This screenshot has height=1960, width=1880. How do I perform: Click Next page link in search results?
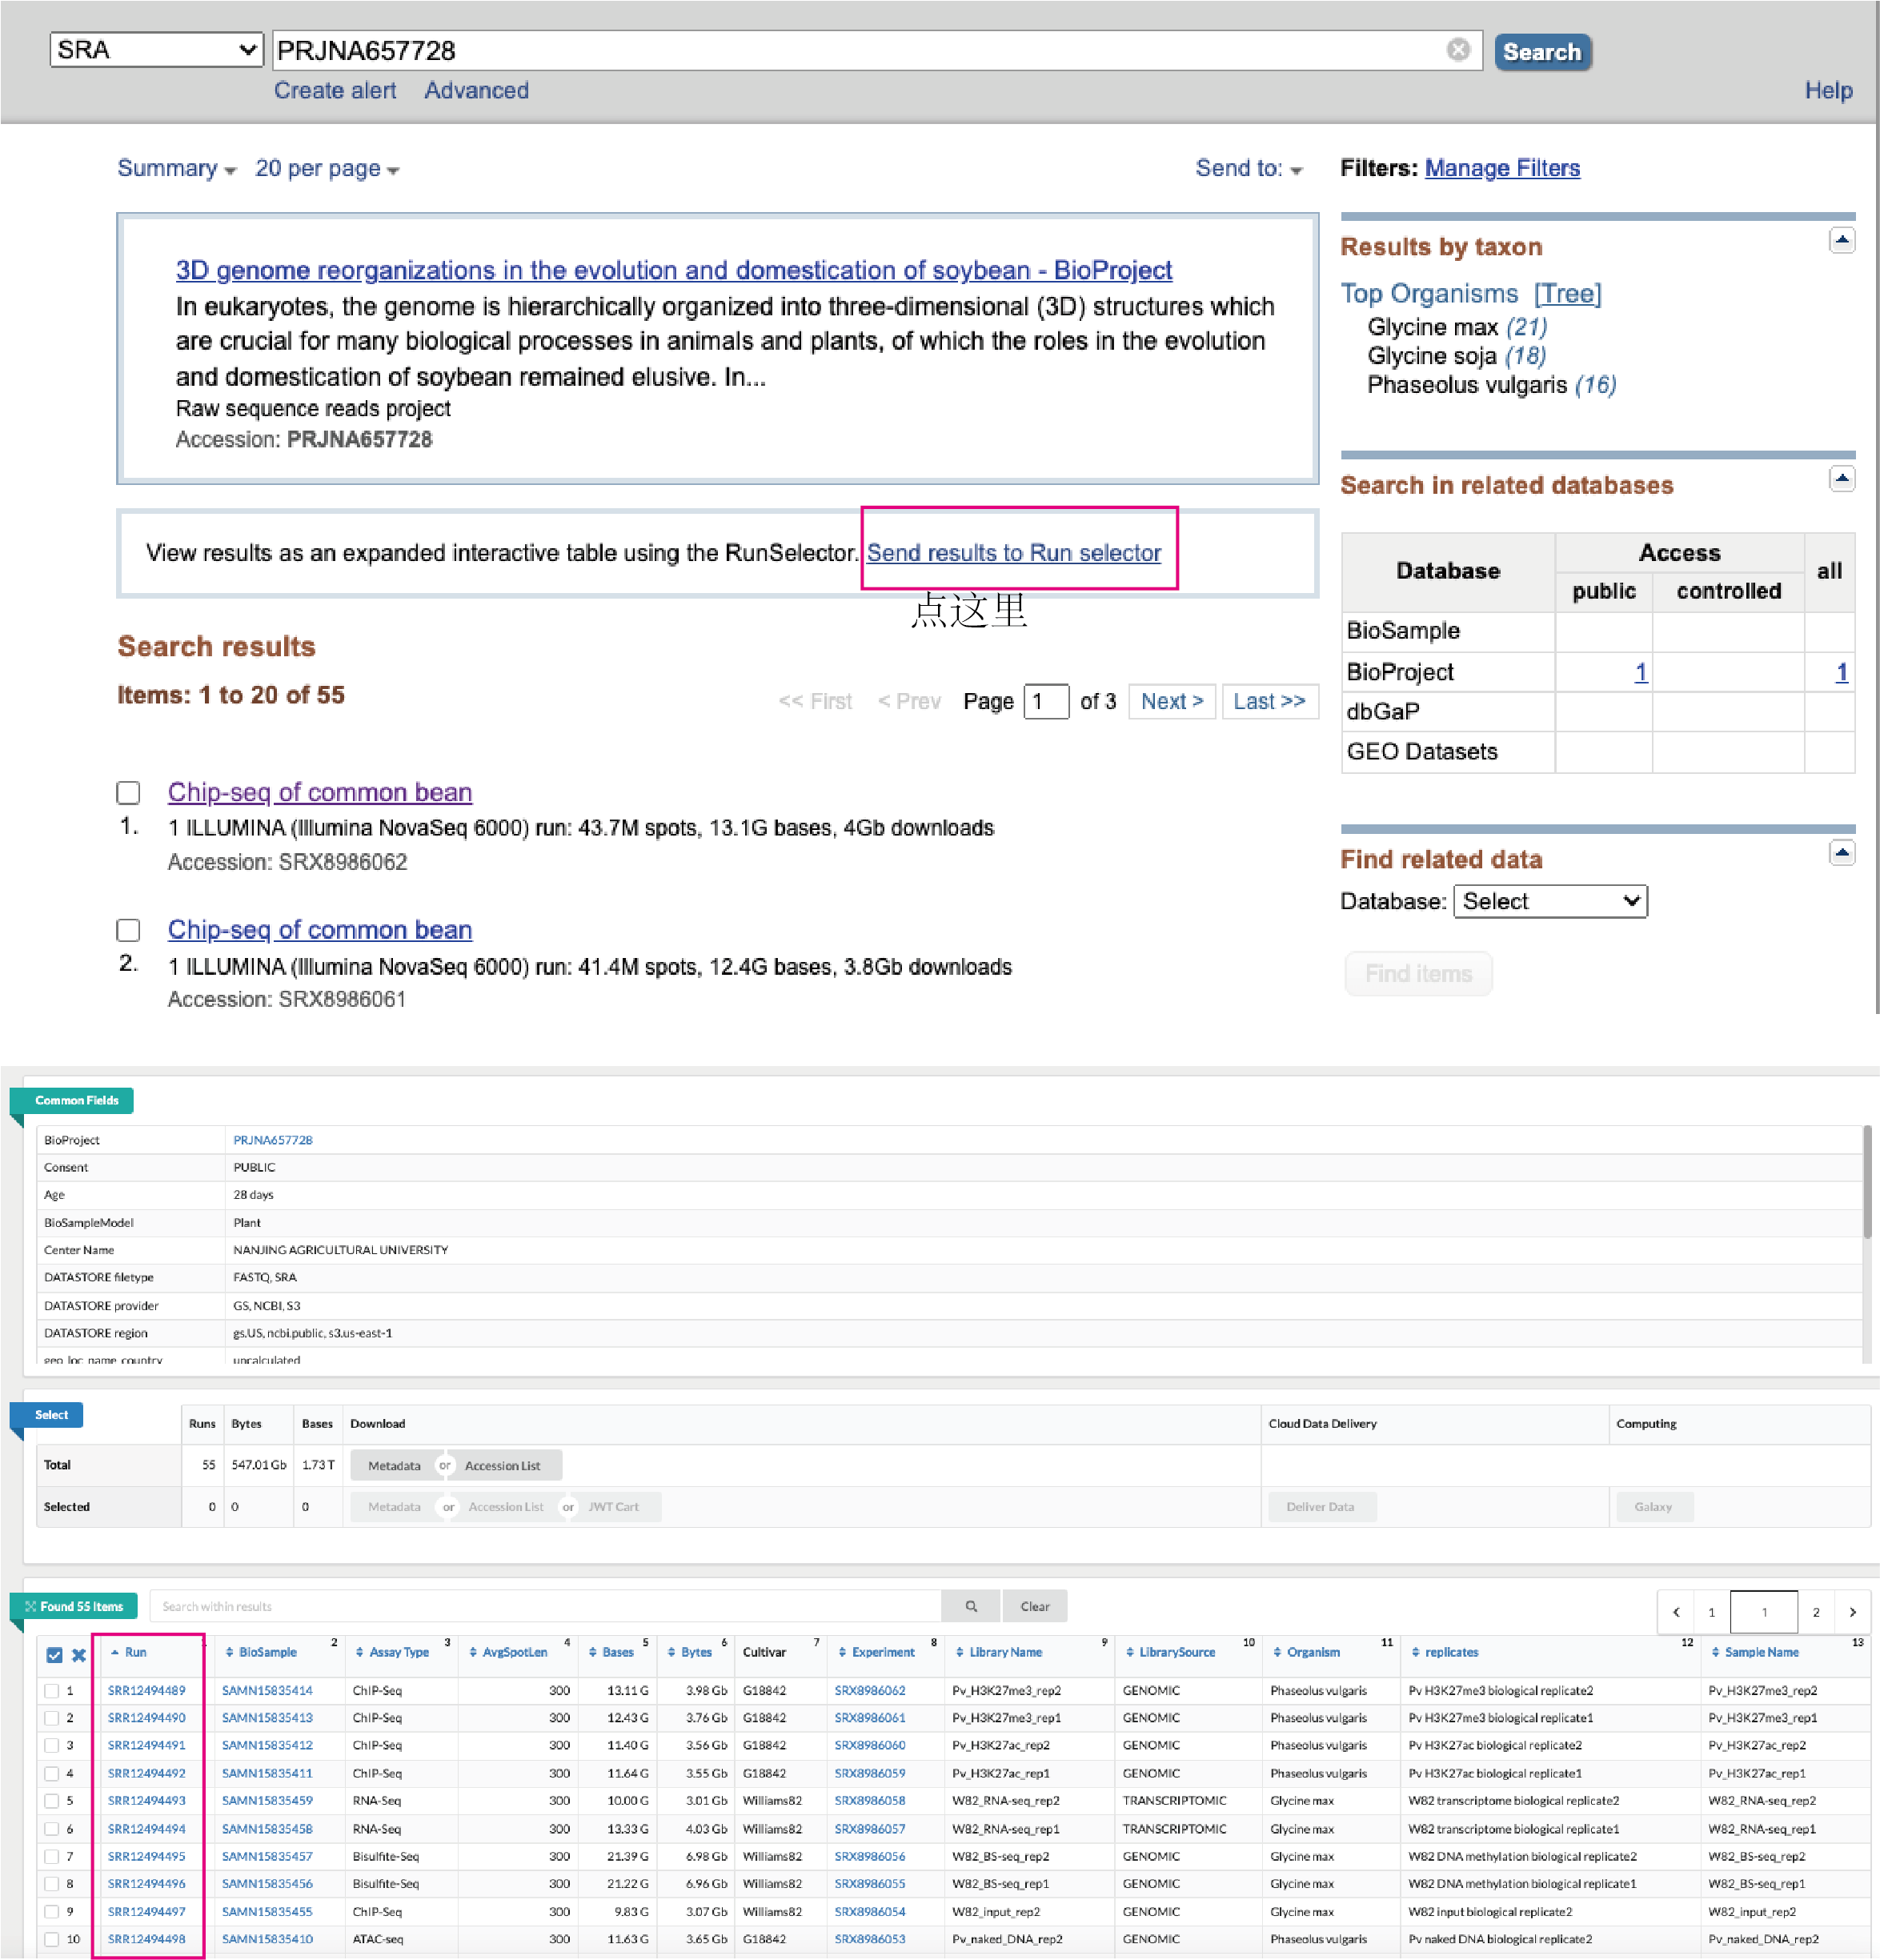pos(1172,701)
